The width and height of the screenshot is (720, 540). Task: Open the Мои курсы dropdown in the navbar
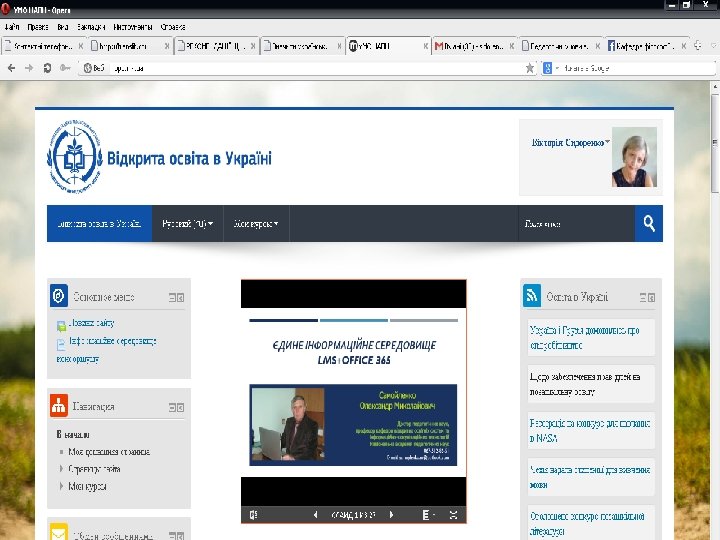point(256,224)
